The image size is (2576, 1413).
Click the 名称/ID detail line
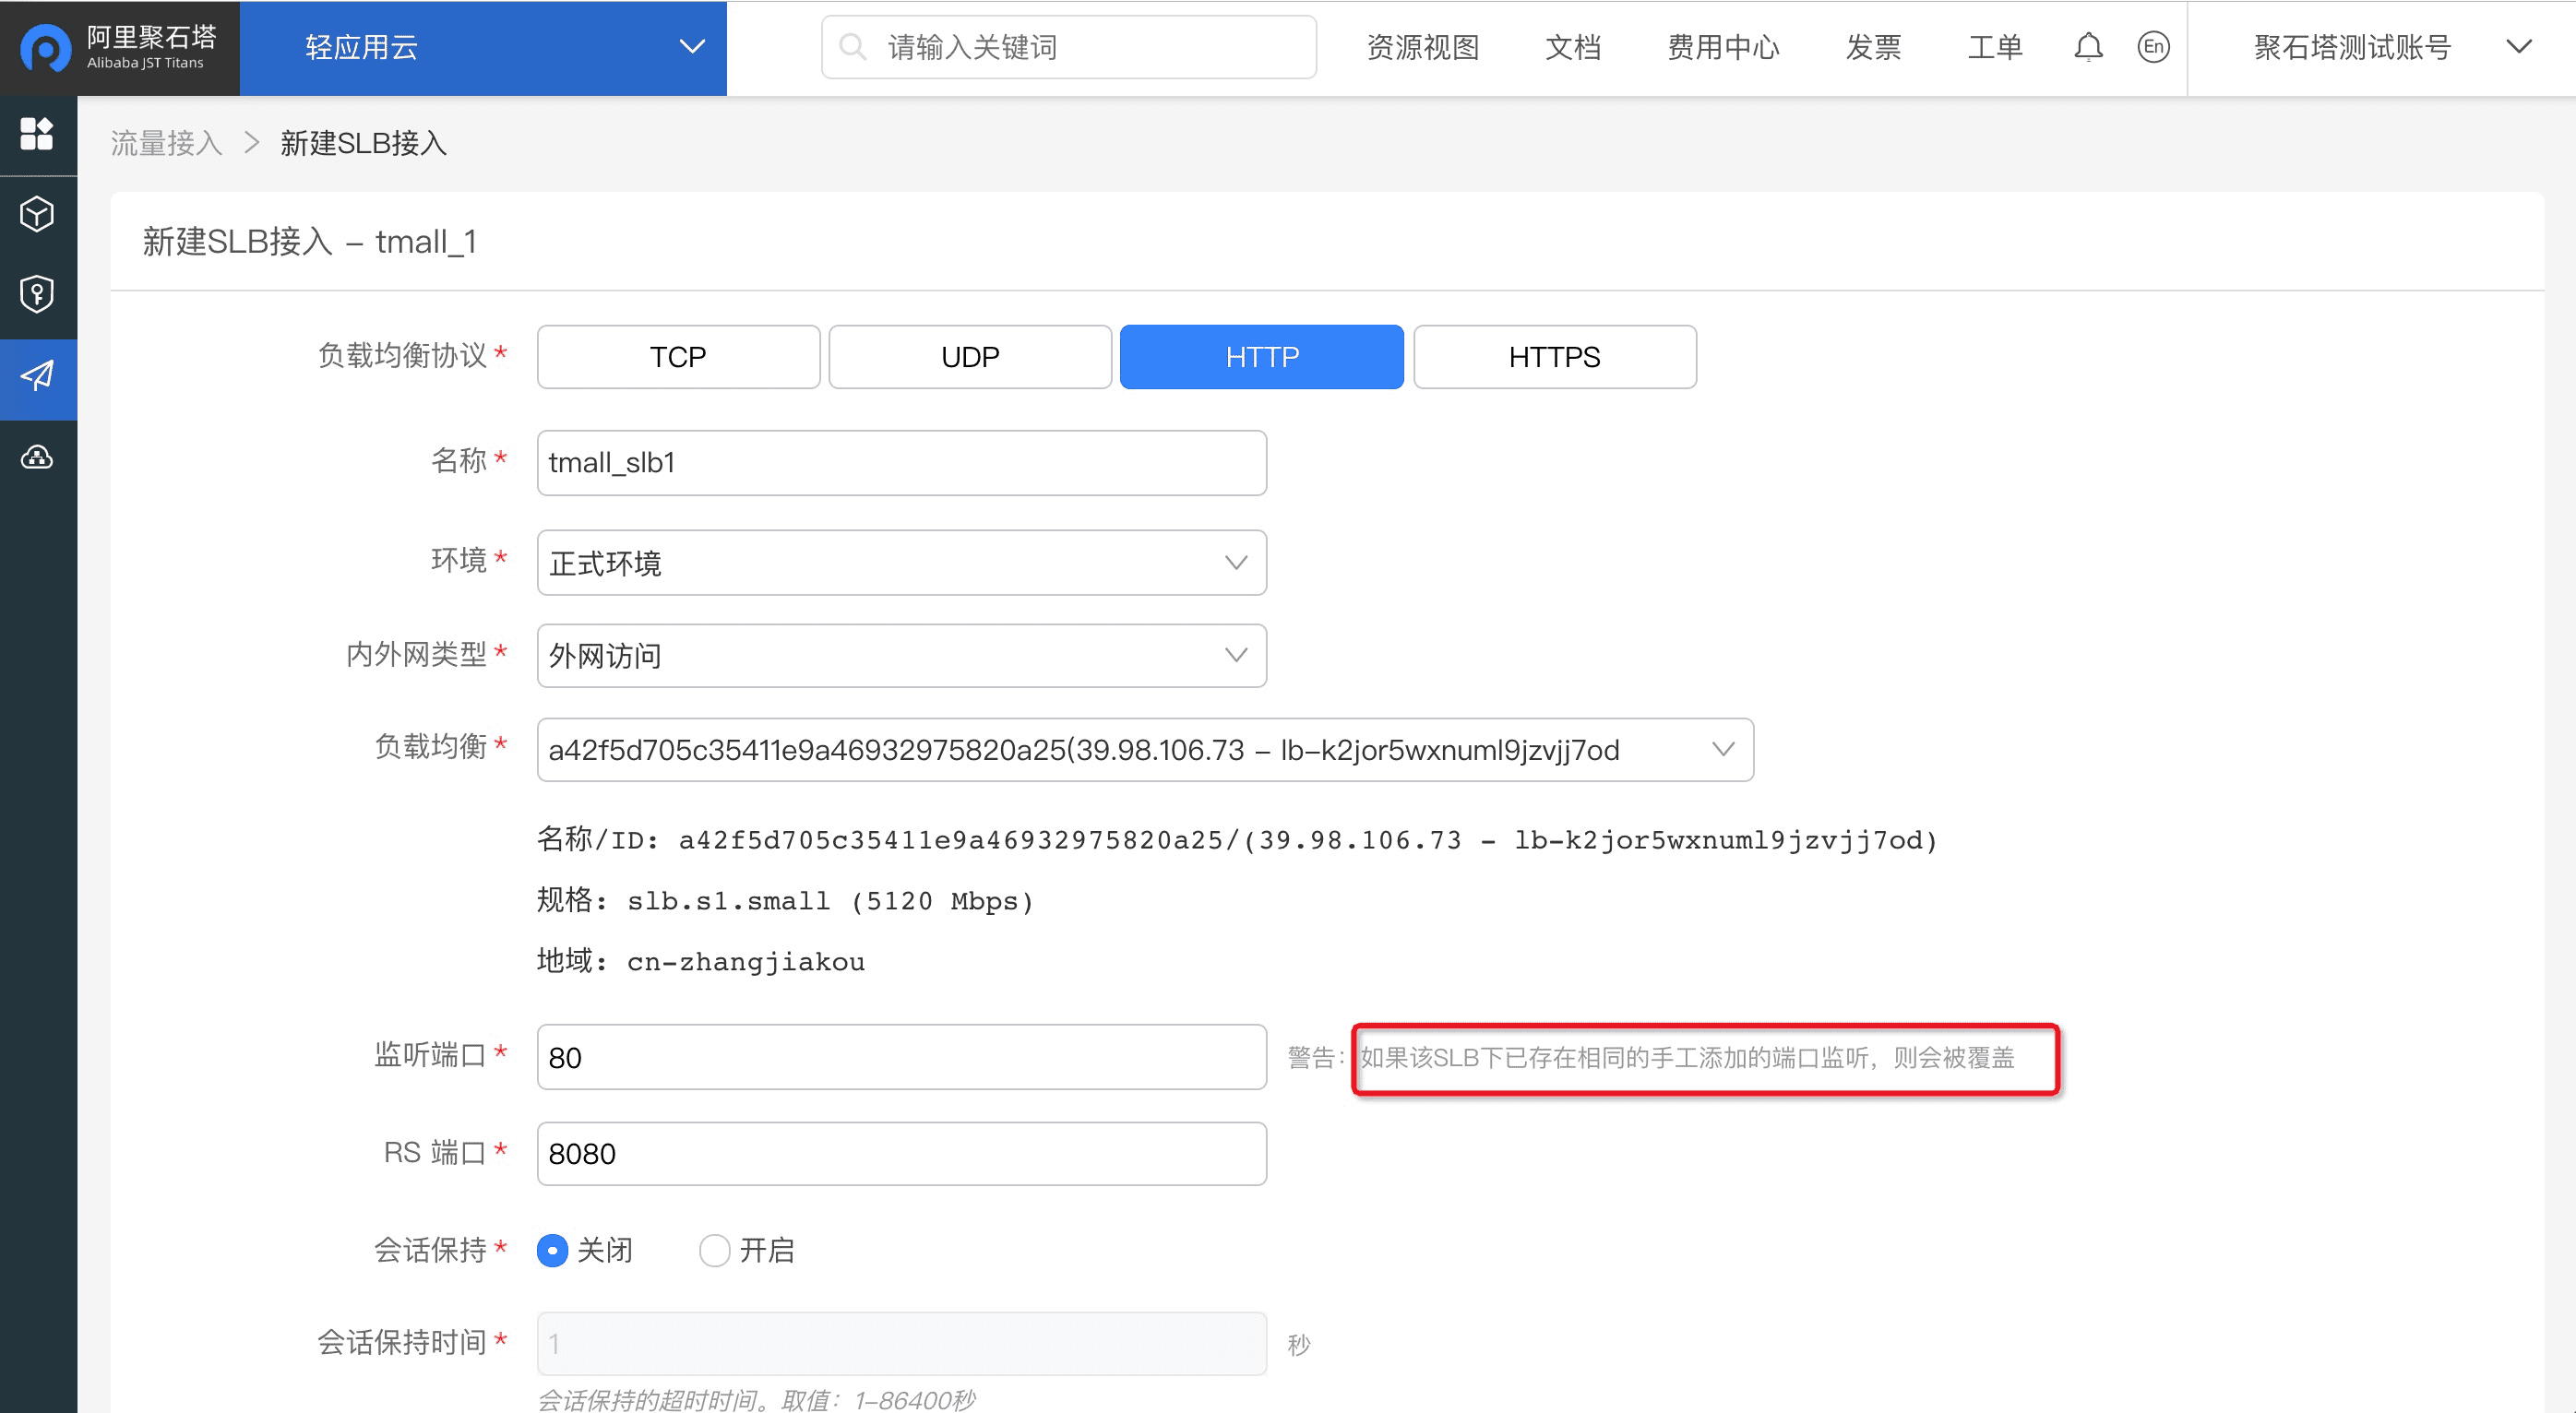click(1237, 839)
